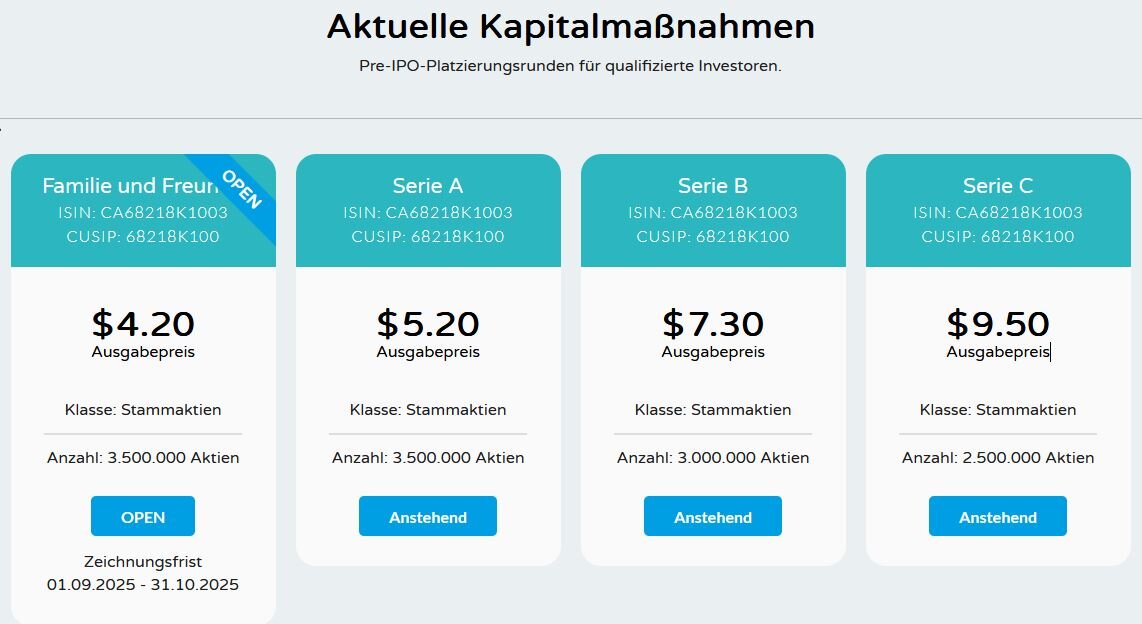Click Anzahl: 3.000.000 Aktien in Serie B
The height and width of the screenshot is (624, 1142).
(x=713, y=458)
